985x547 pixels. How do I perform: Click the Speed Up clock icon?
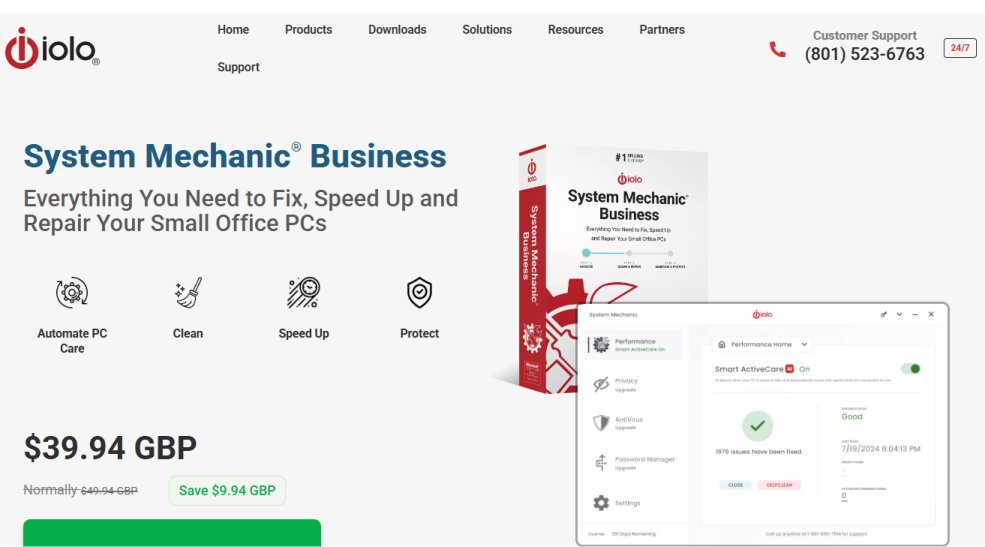tap(303, 293)
